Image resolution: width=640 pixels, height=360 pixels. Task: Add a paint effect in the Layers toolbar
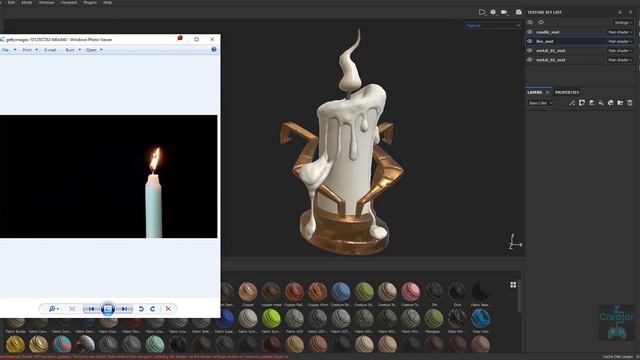[572, 103]
